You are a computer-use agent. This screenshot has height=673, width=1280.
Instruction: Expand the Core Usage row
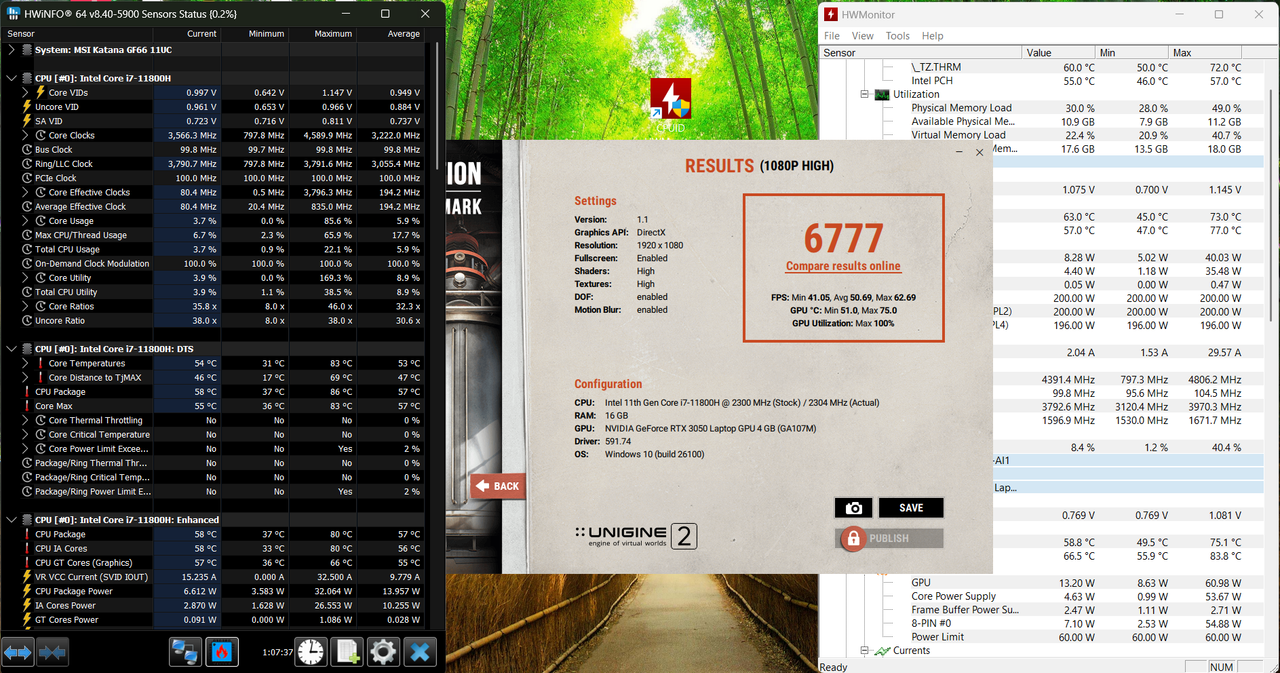pos(27,221)
